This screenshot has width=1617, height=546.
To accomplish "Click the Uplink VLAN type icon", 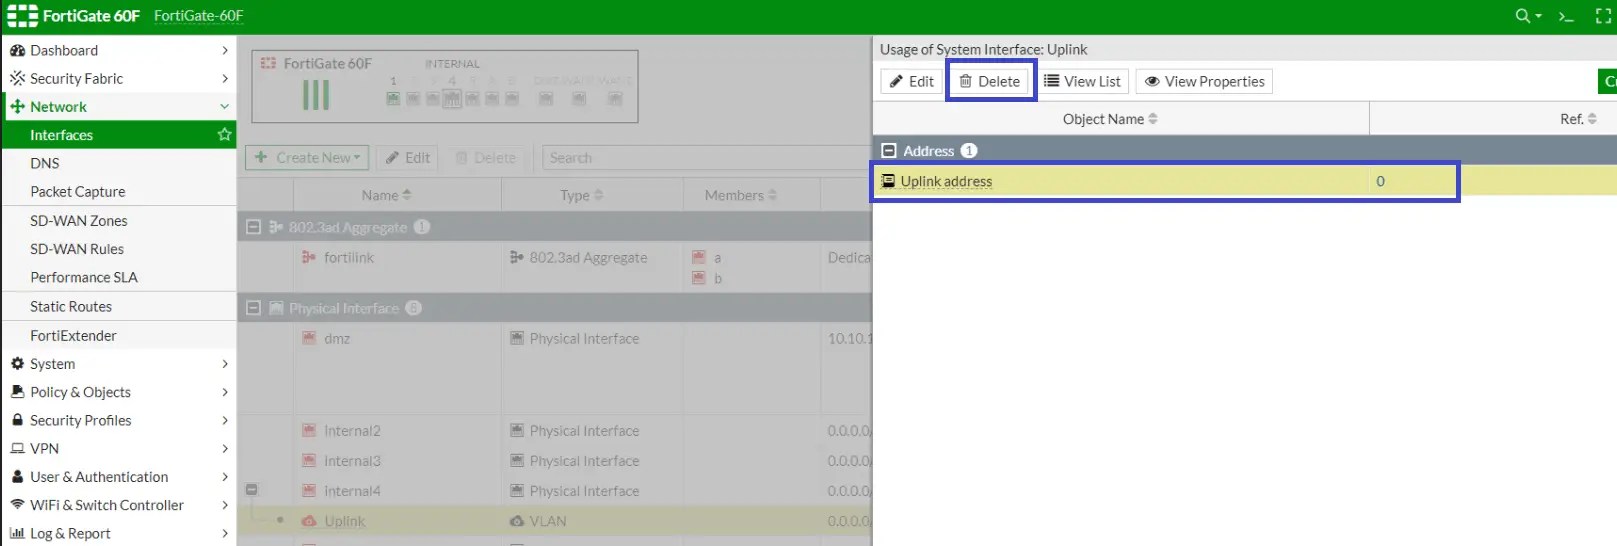I will (517, 521).
